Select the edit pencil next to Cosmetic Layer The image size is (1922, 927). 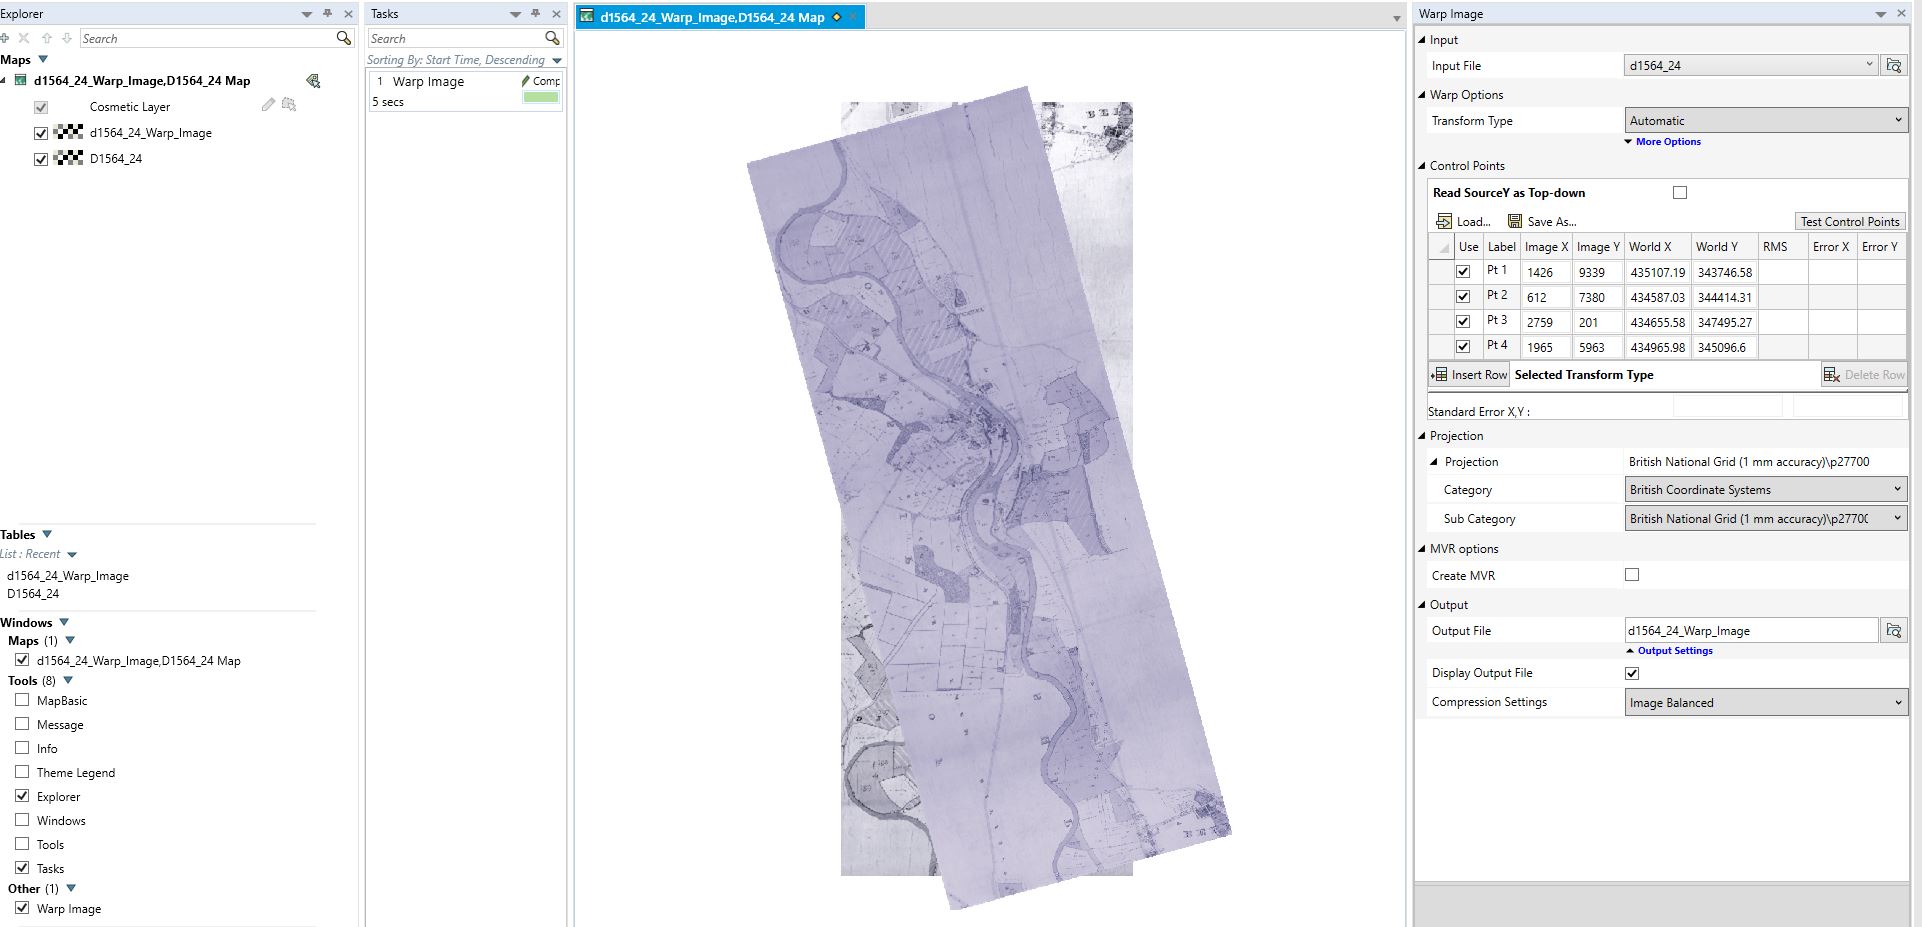266,105
